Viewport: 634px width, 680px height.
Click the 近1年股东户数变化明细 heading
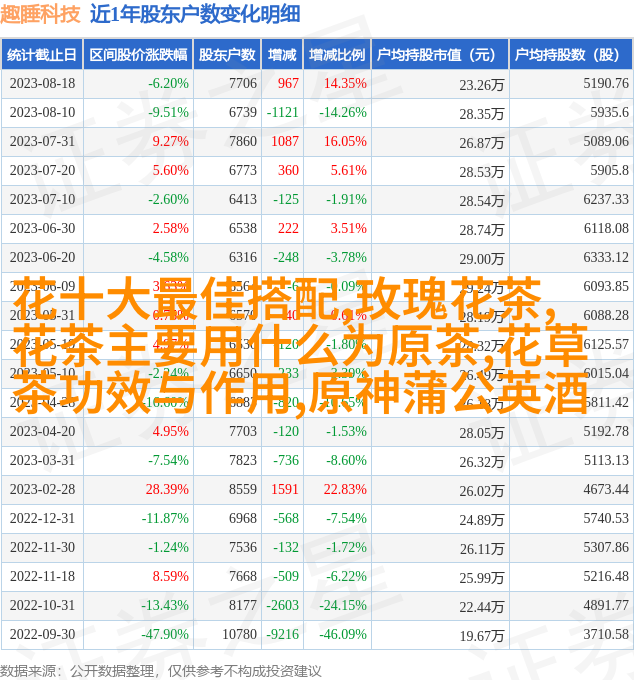(x=193, y=14)
